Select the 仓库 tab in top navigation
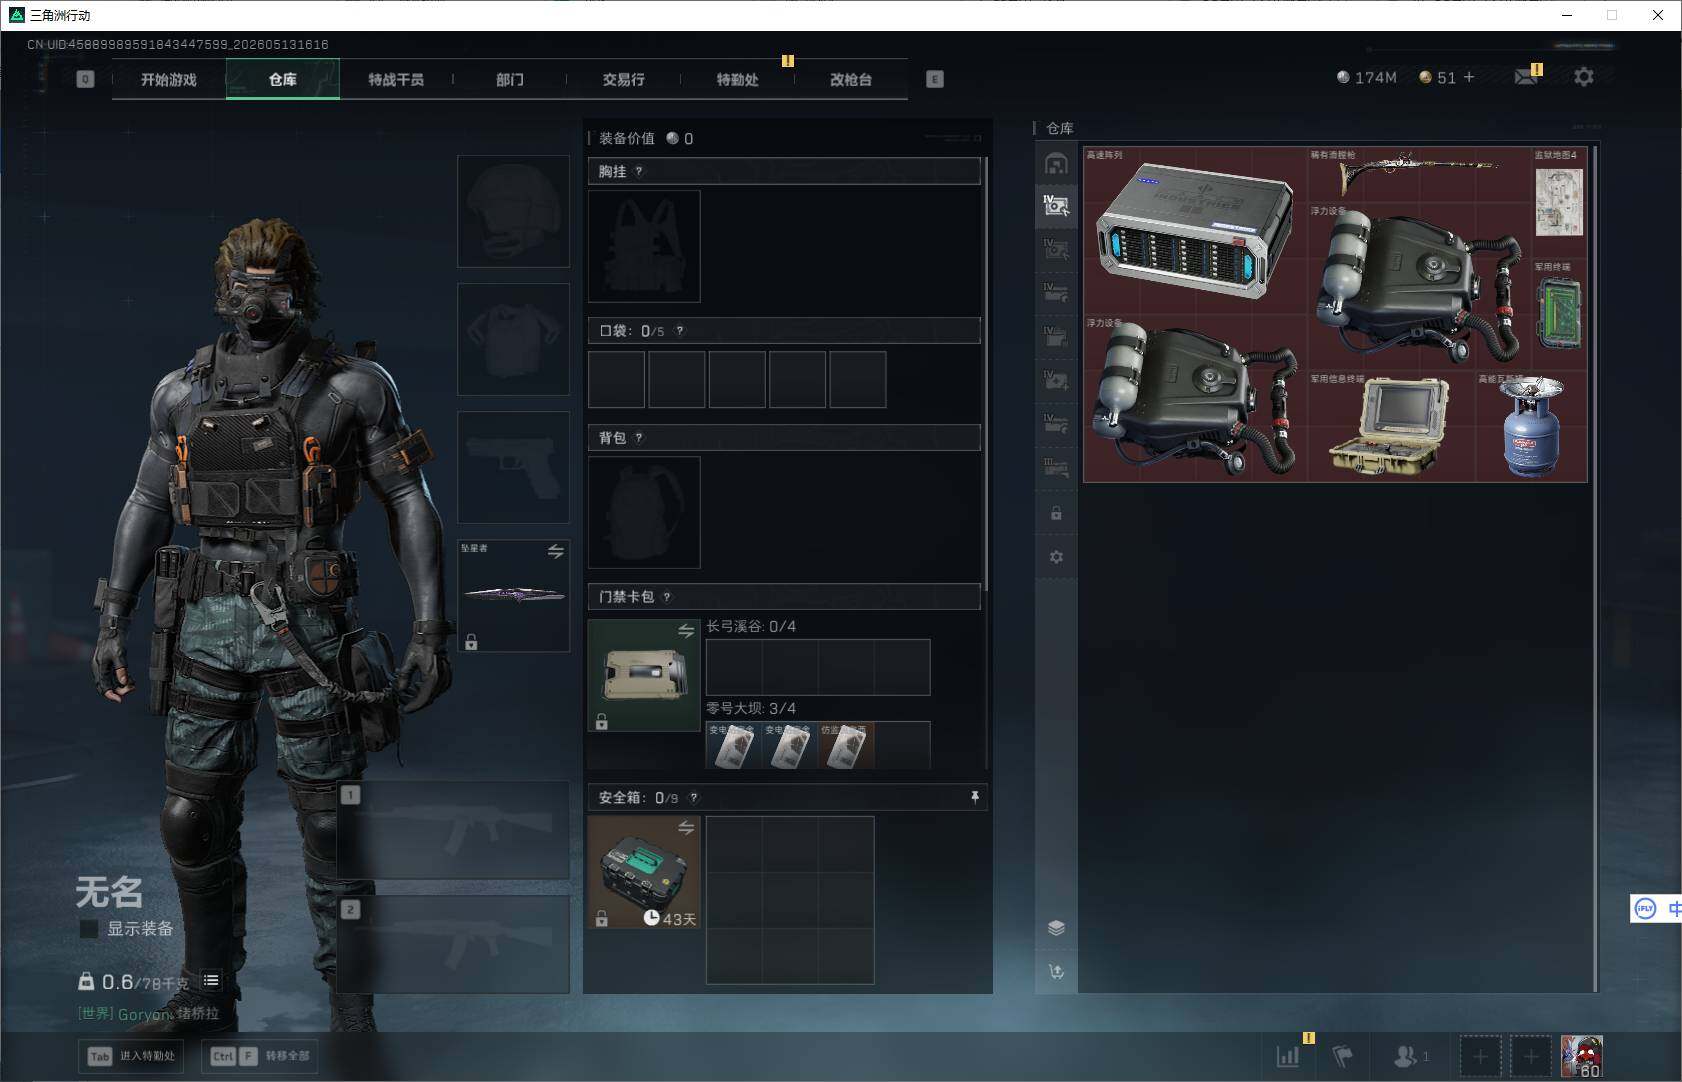Viewport: 1682px width, 1082px height. 283,79
